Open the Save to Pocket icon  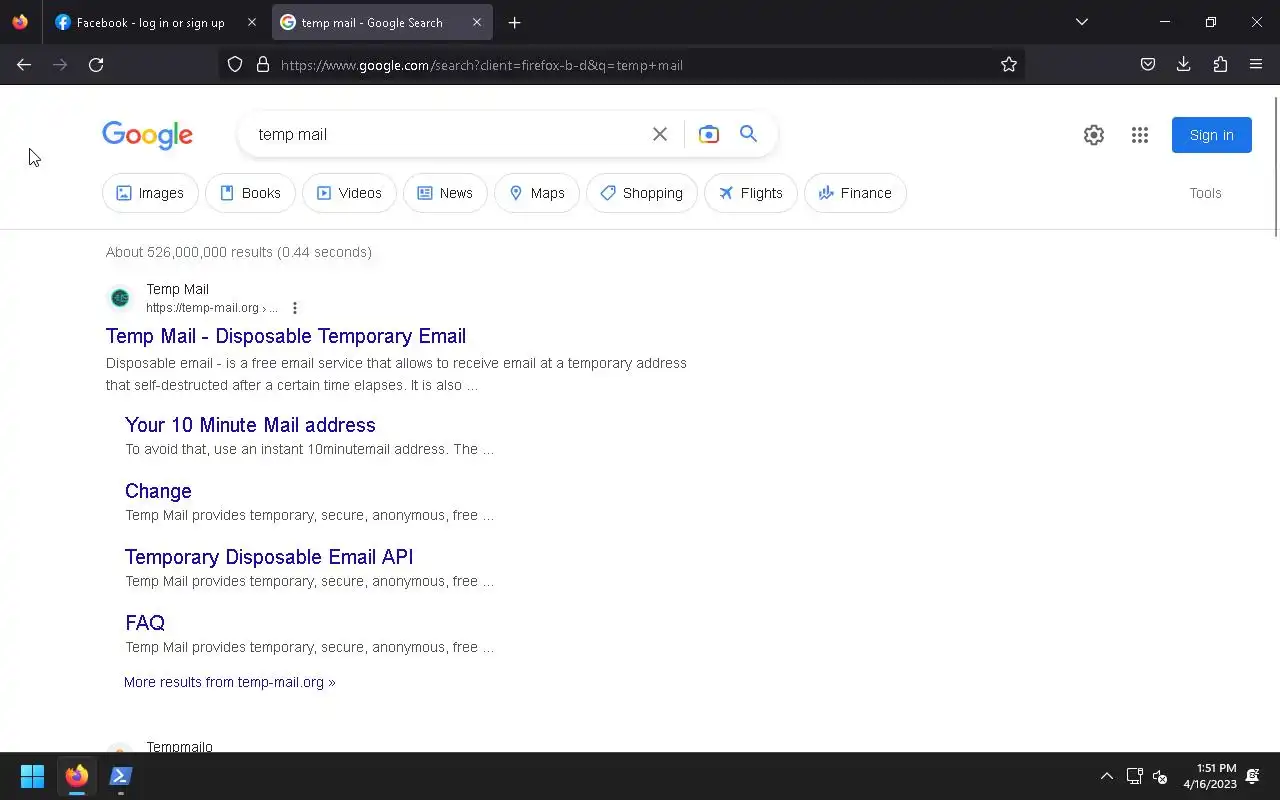click(x=1148, y=65)
